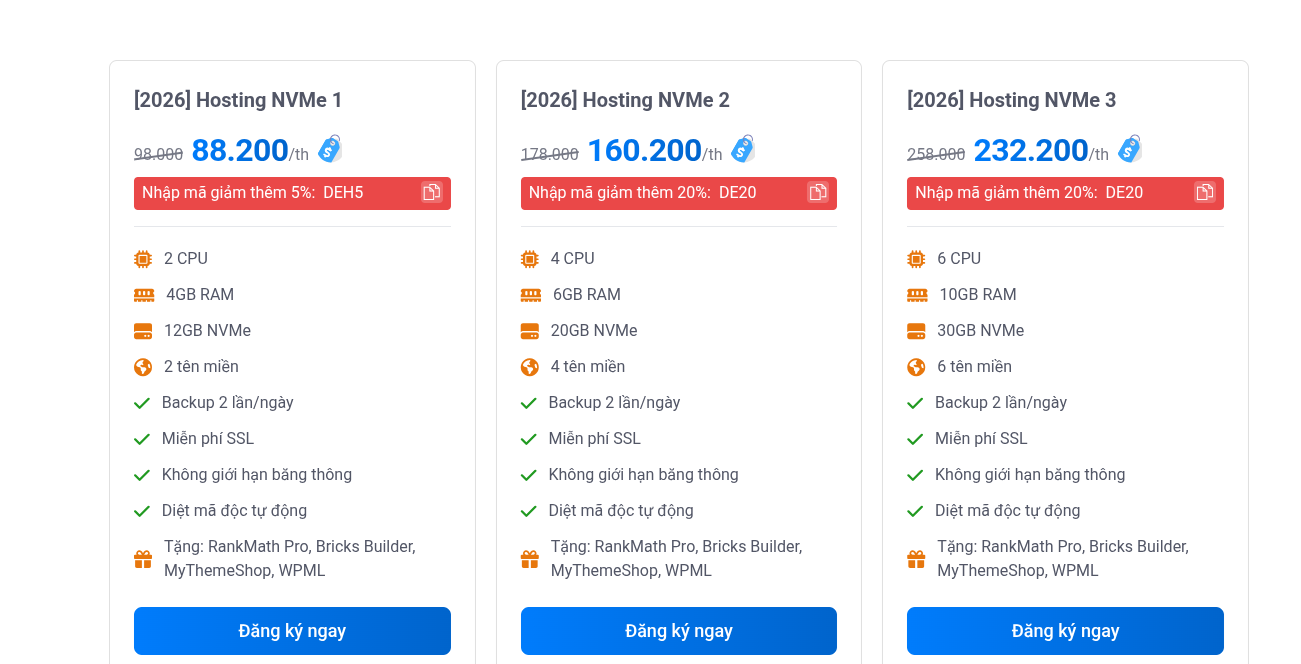Click the discount tag icon next to 232.200
Viewport: 1301px width, 664px height.
[x=1130, y=148]
